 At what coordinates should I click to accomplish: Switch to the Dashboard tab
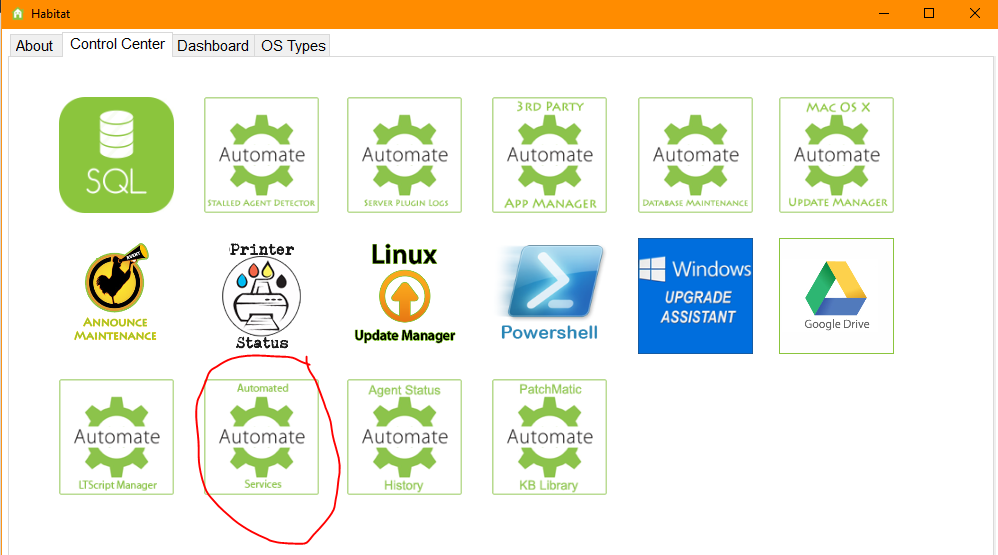click(x=213, y=46)
